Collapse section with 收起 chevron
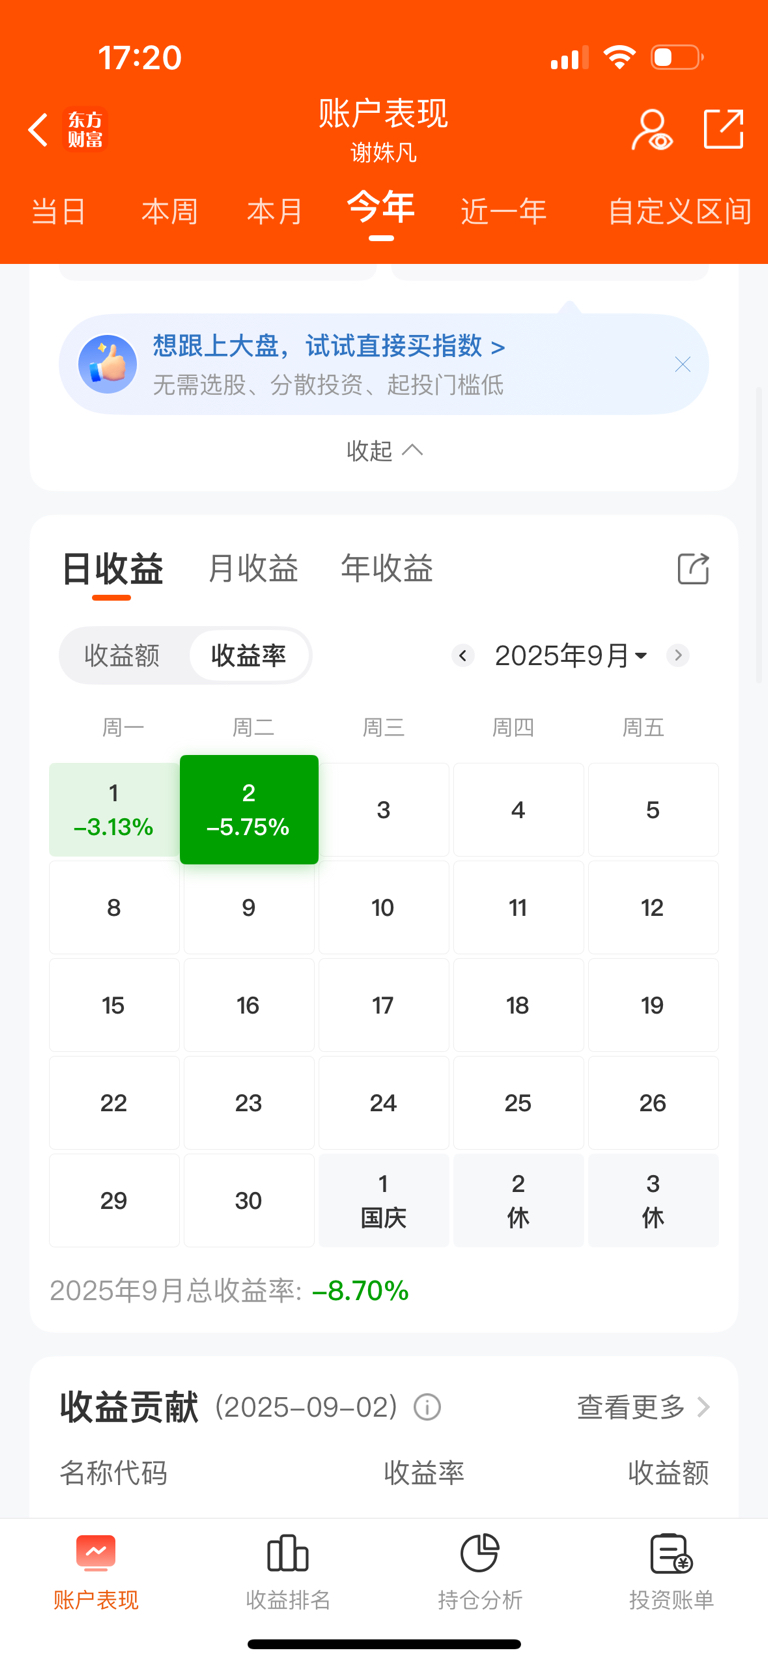769x1665 pixels. click(385, 451)
